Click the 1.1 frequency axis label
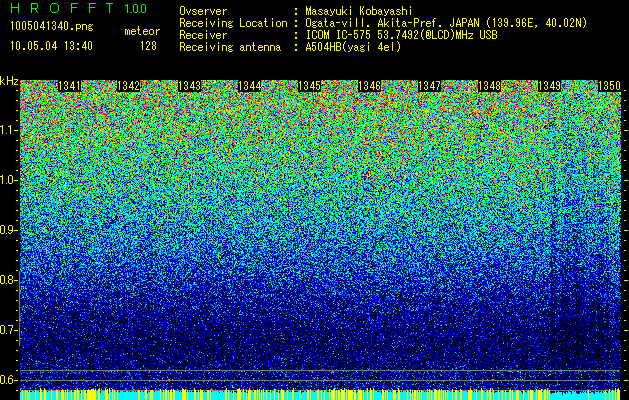Screen dimensions: 629x400 [8, 130]
